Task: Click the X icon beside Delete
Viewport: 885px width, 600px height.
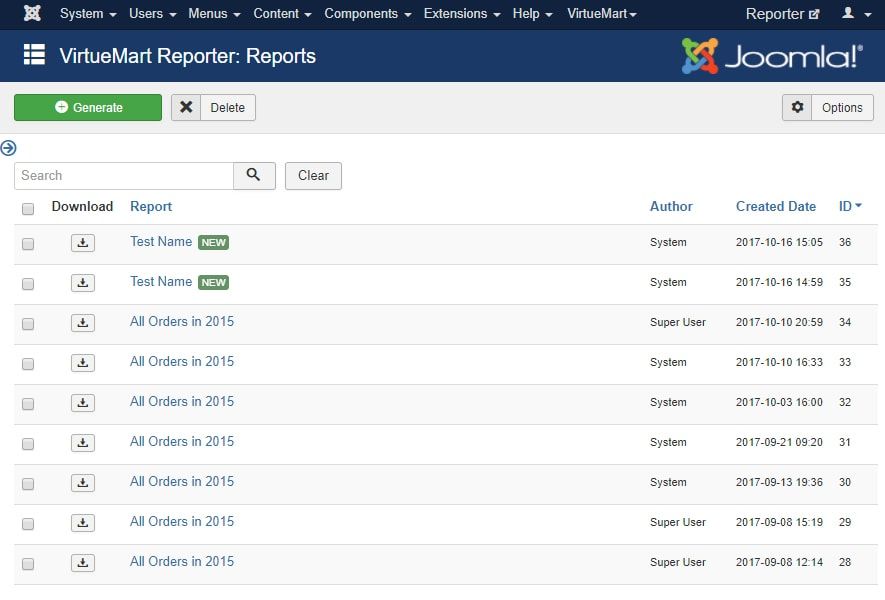Action: (186, 107)
